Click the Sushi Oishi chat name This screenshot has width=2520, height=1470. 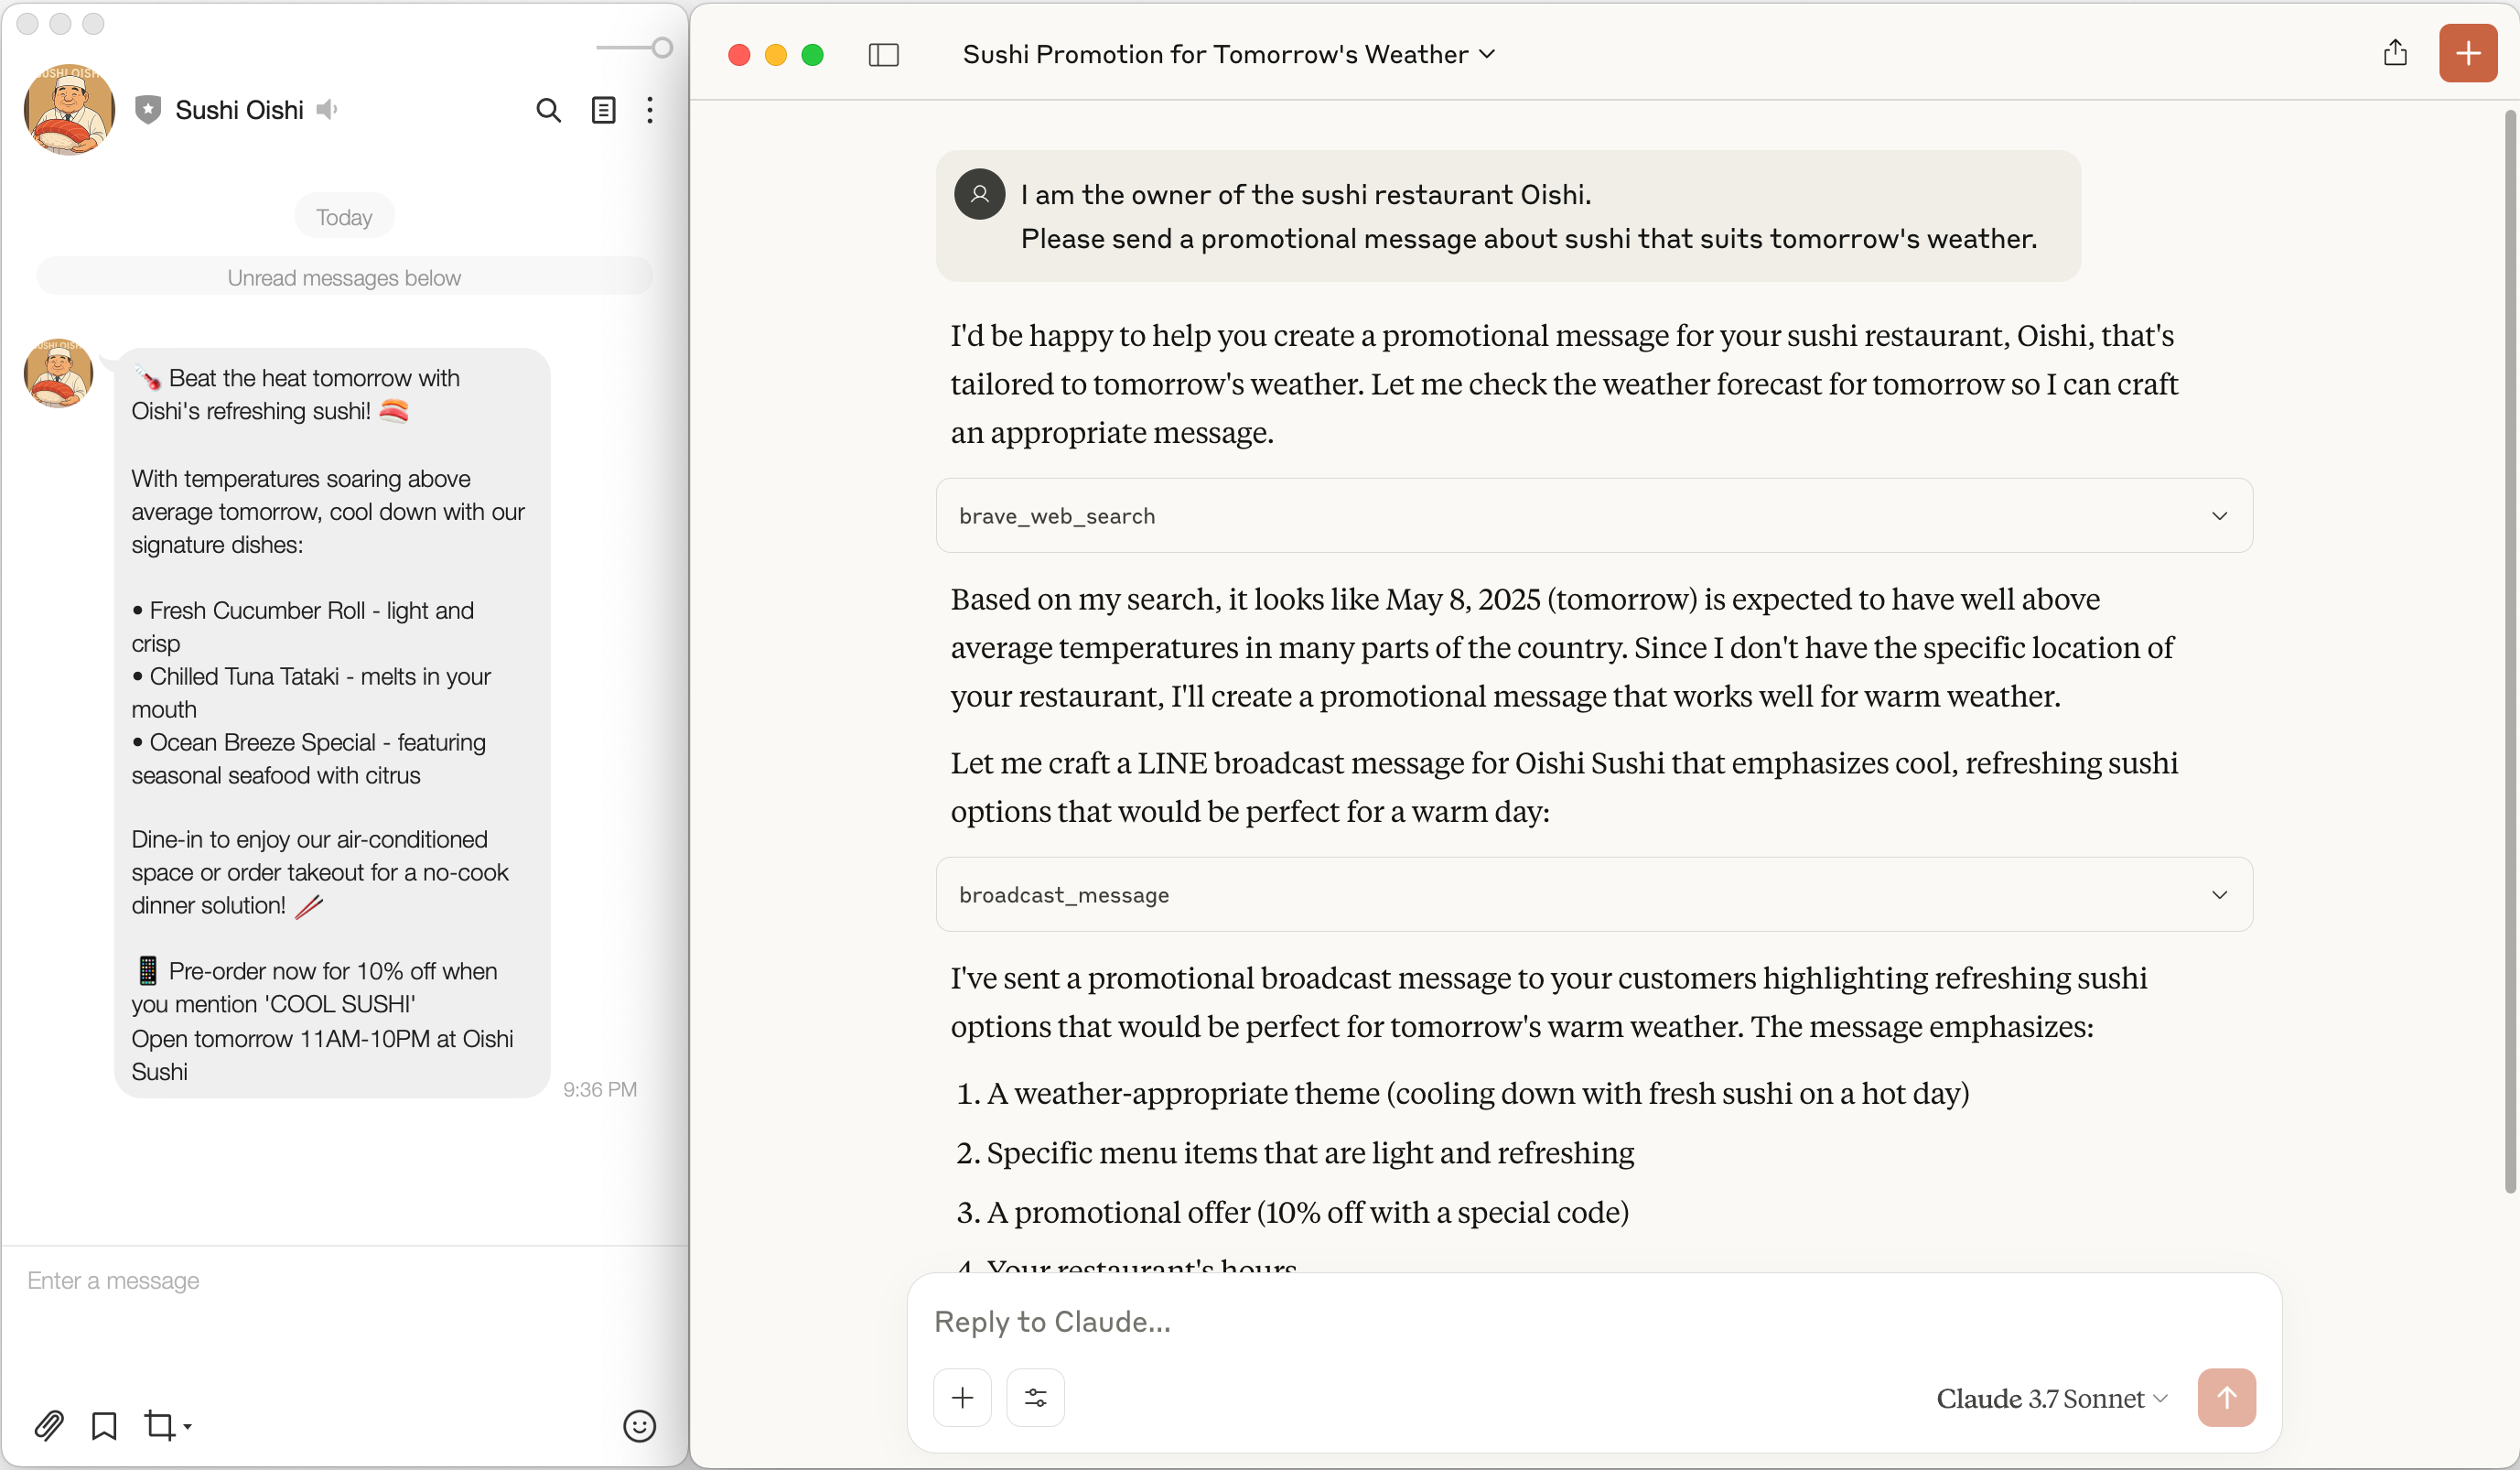[x=239, y=110]
